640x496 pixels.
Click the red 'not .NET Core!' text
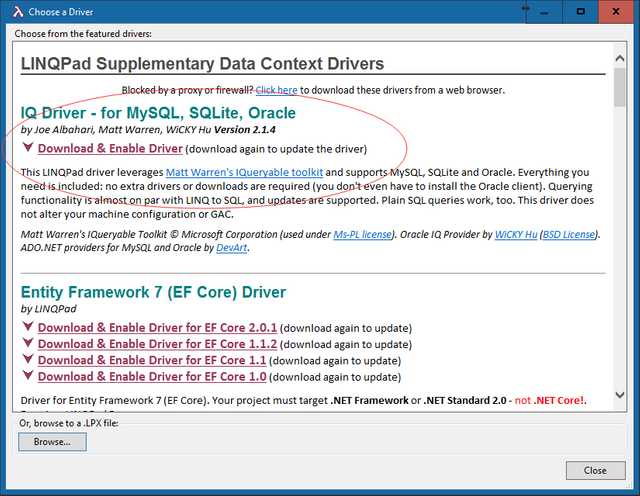click(x=549, y=400)
